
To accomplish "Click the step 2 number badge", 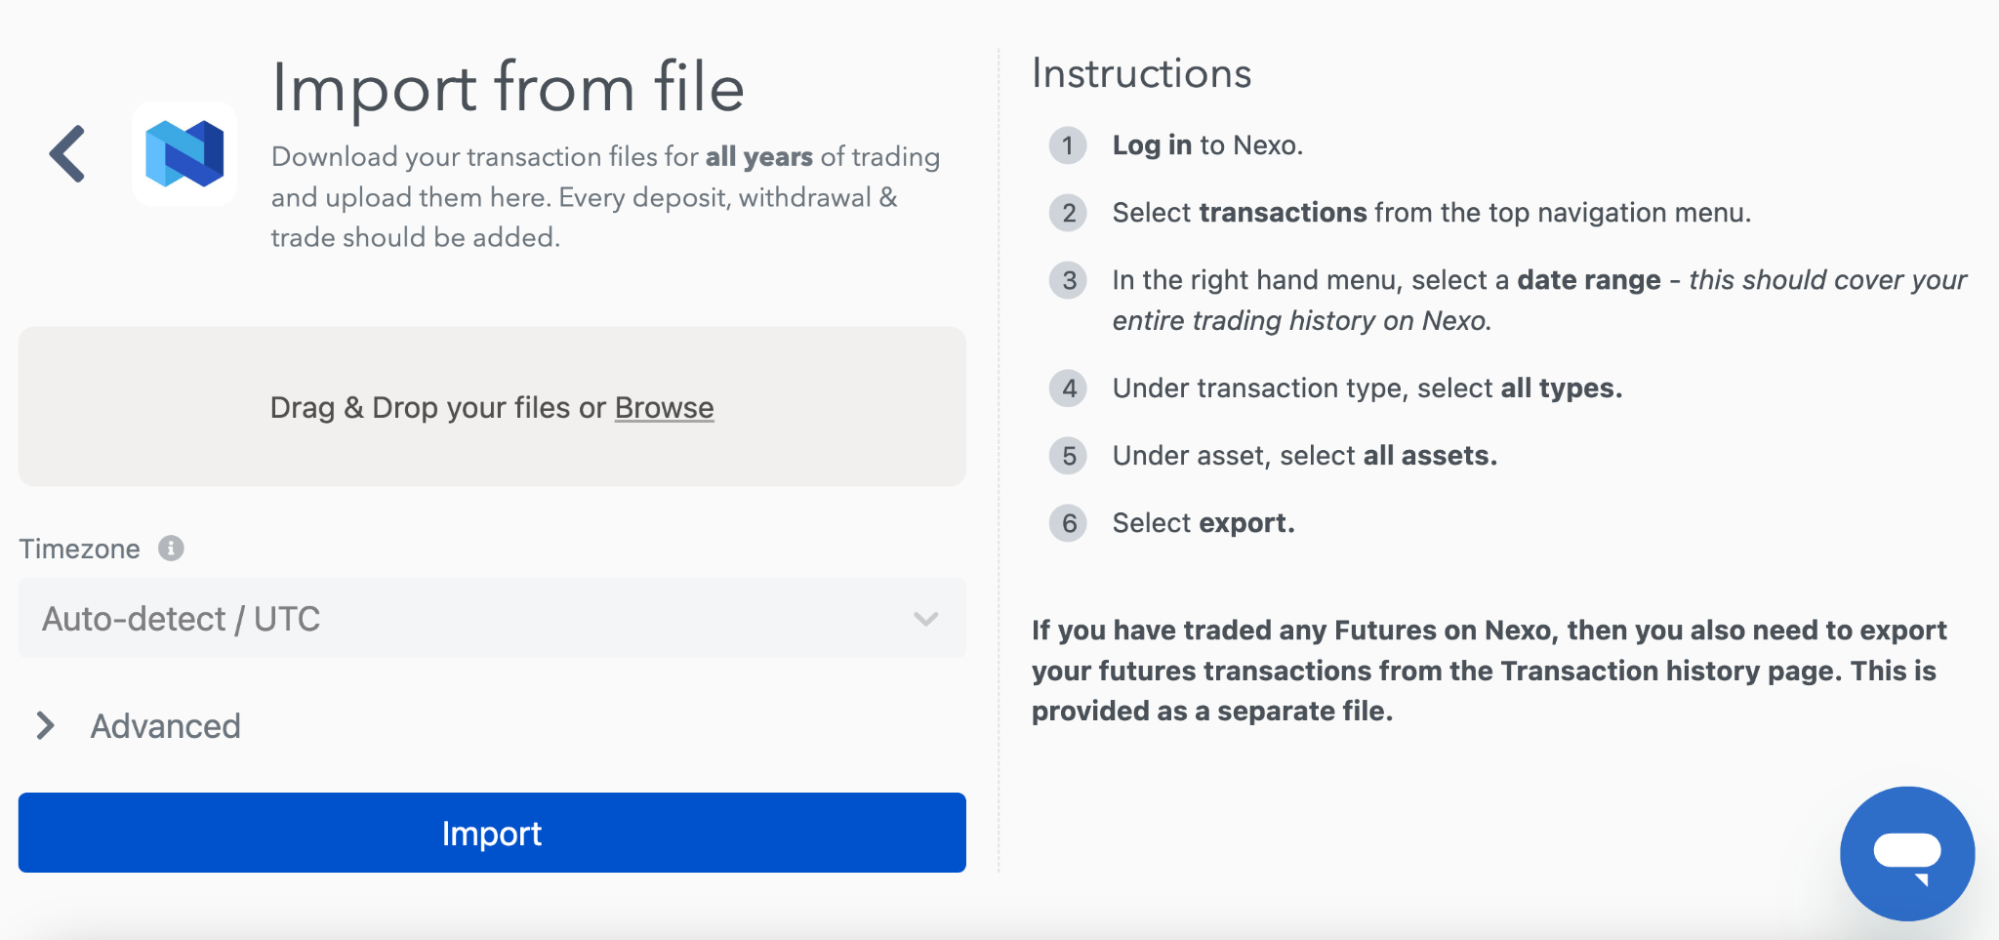I will pyautogui.click(x=1068, y=213).
